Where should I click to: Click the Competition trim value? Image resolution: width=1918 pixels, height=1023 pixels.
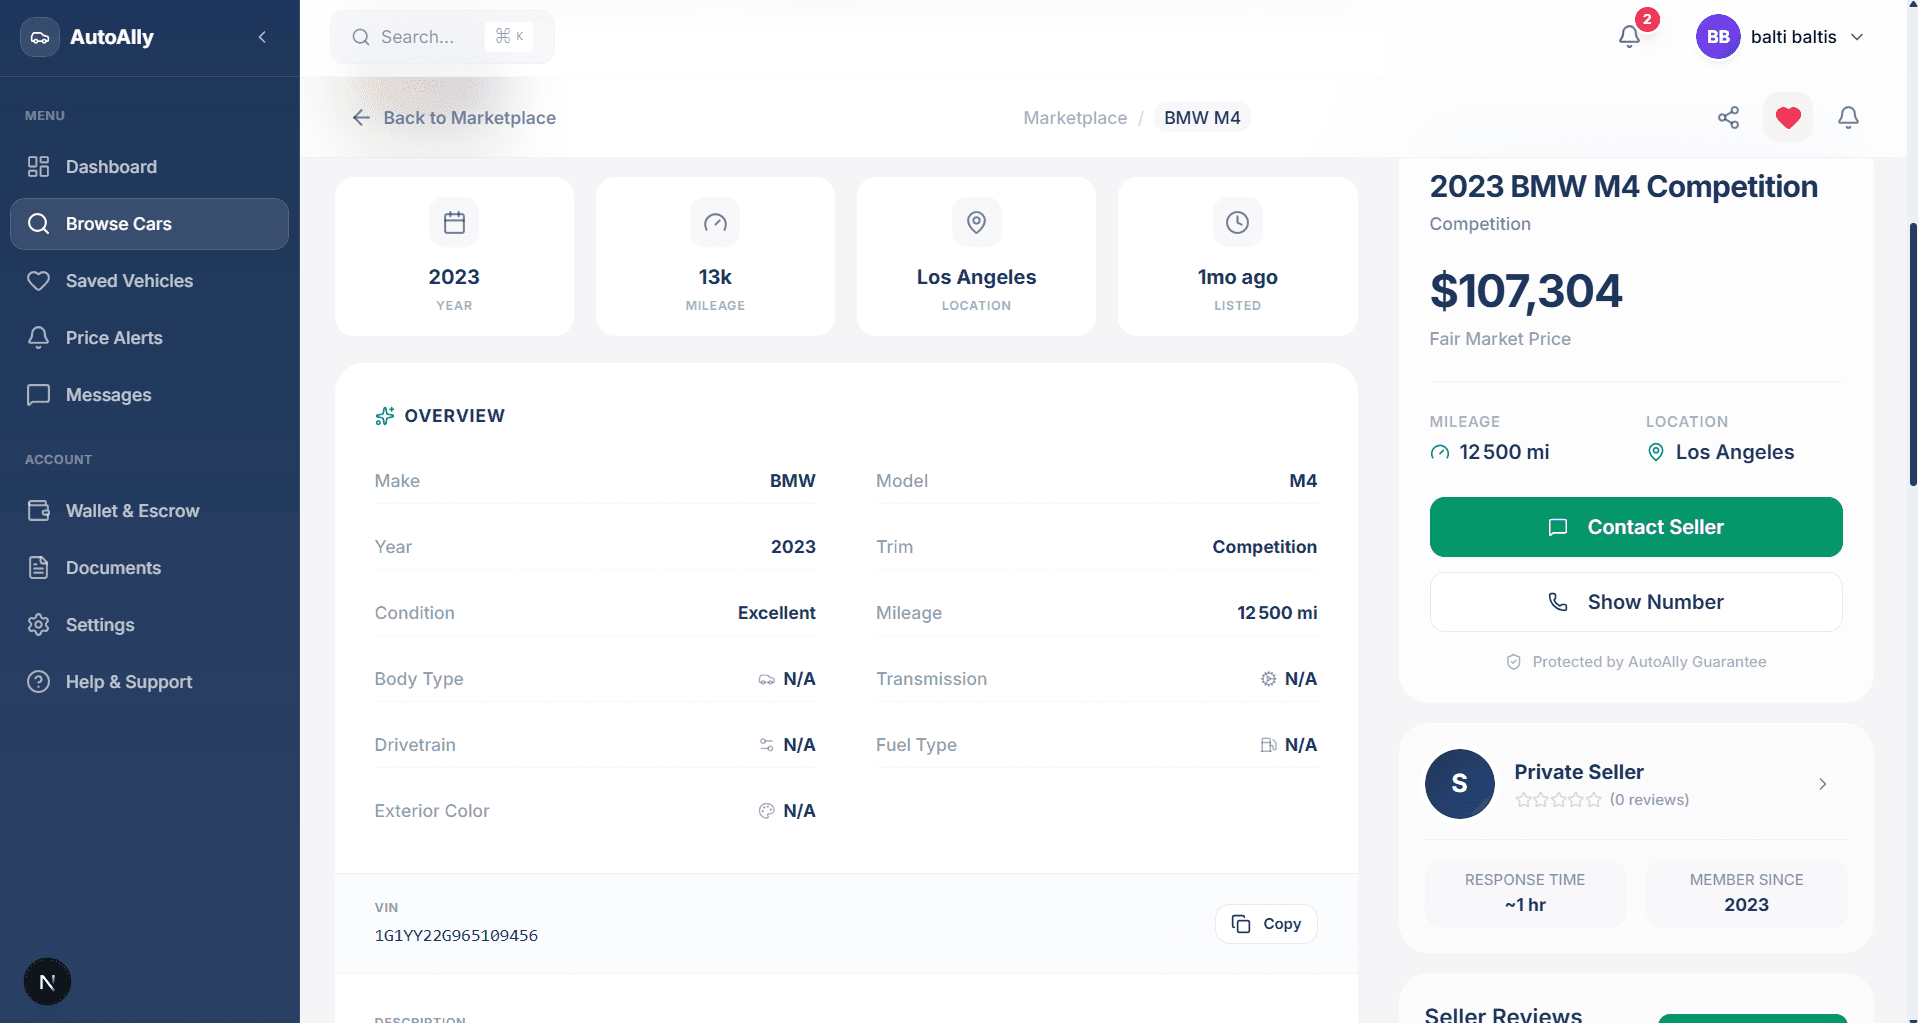pyautogui.click(x=1264, y=547)
